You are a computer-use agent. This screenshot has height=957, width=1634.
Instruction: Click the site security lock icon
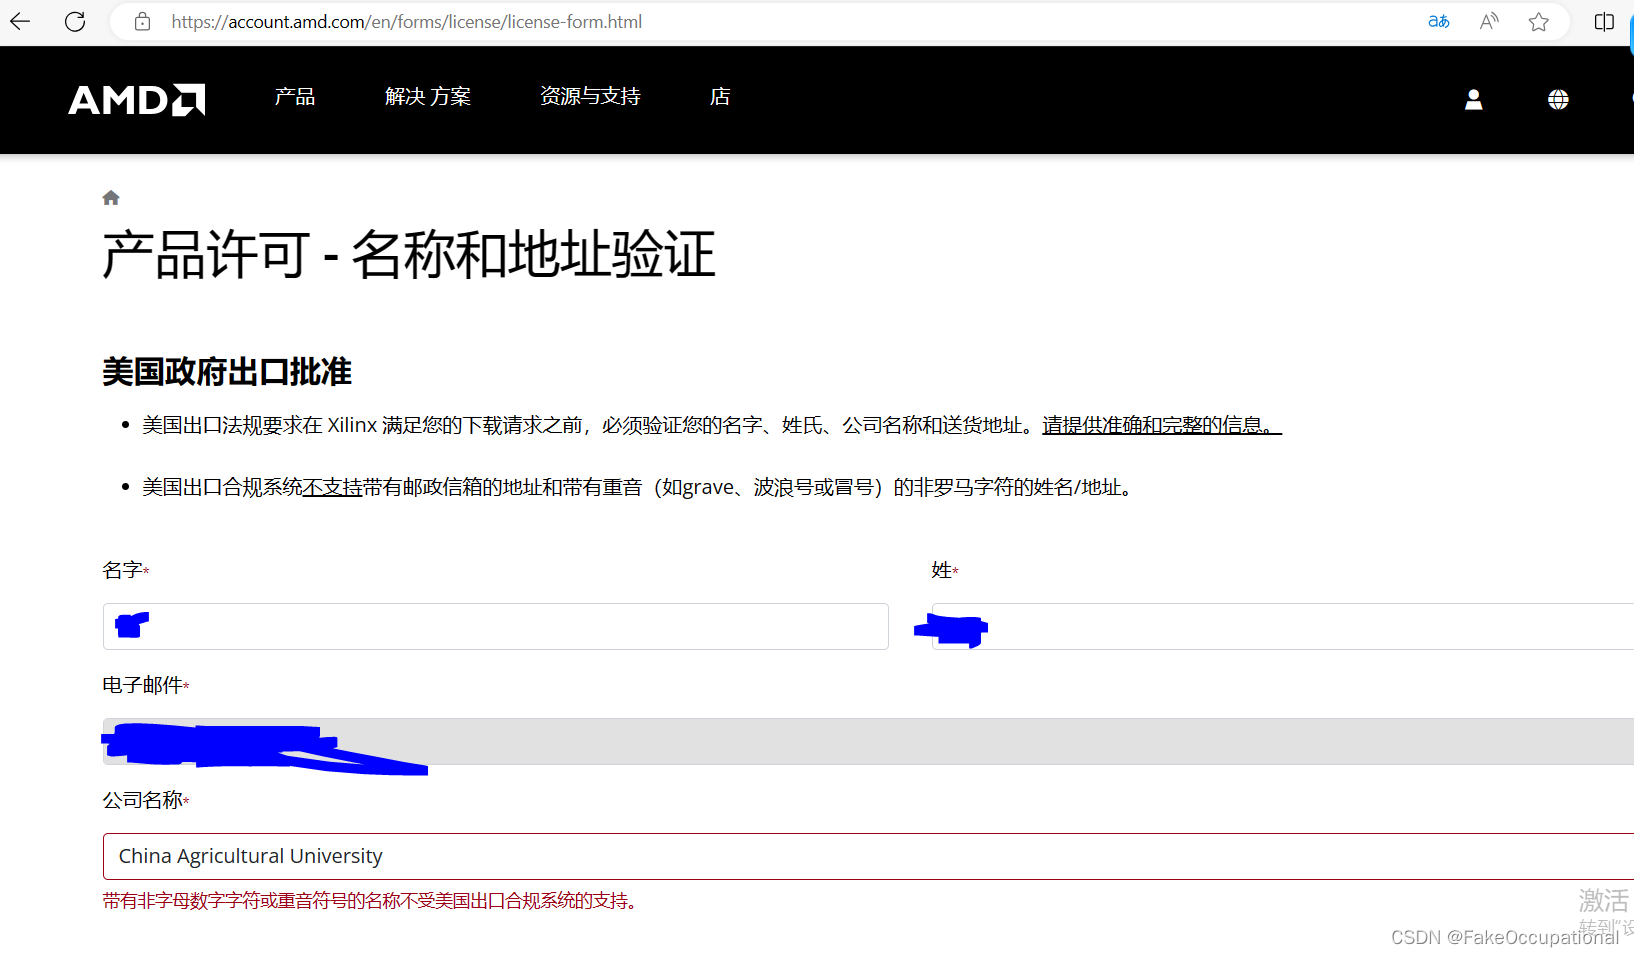(142, 21)
